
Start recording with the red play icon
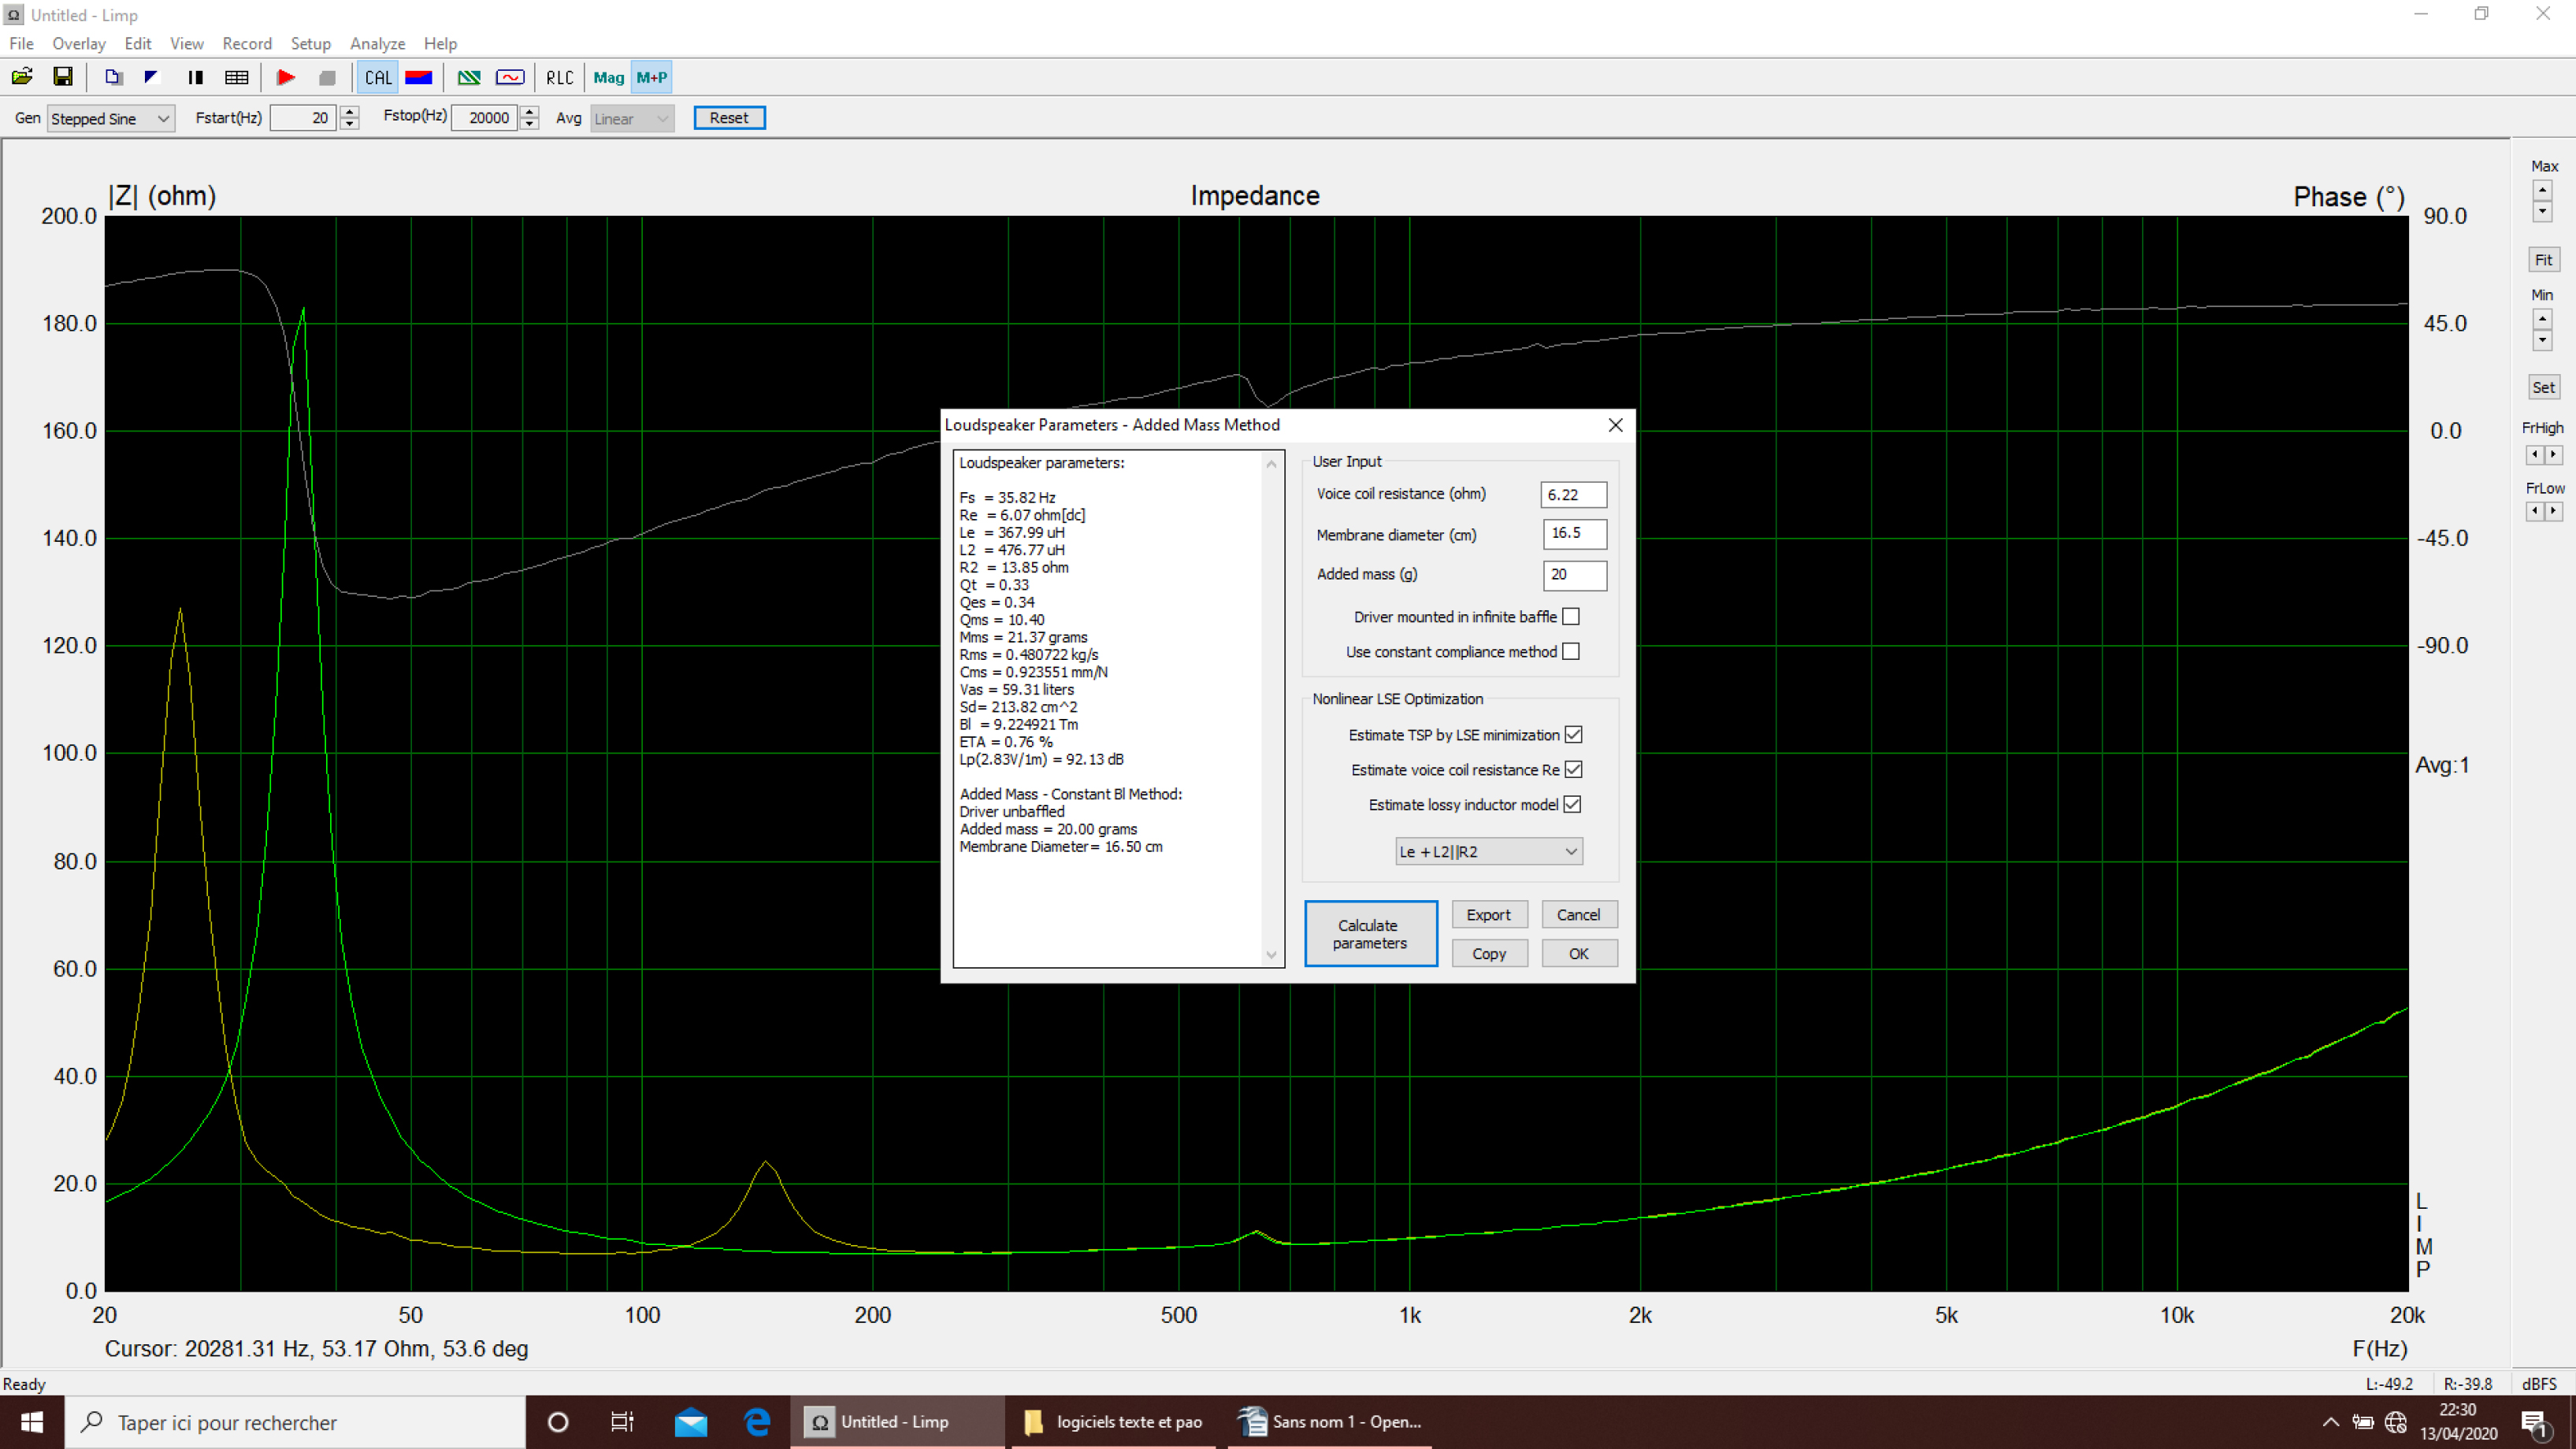[x=286, y=77]
